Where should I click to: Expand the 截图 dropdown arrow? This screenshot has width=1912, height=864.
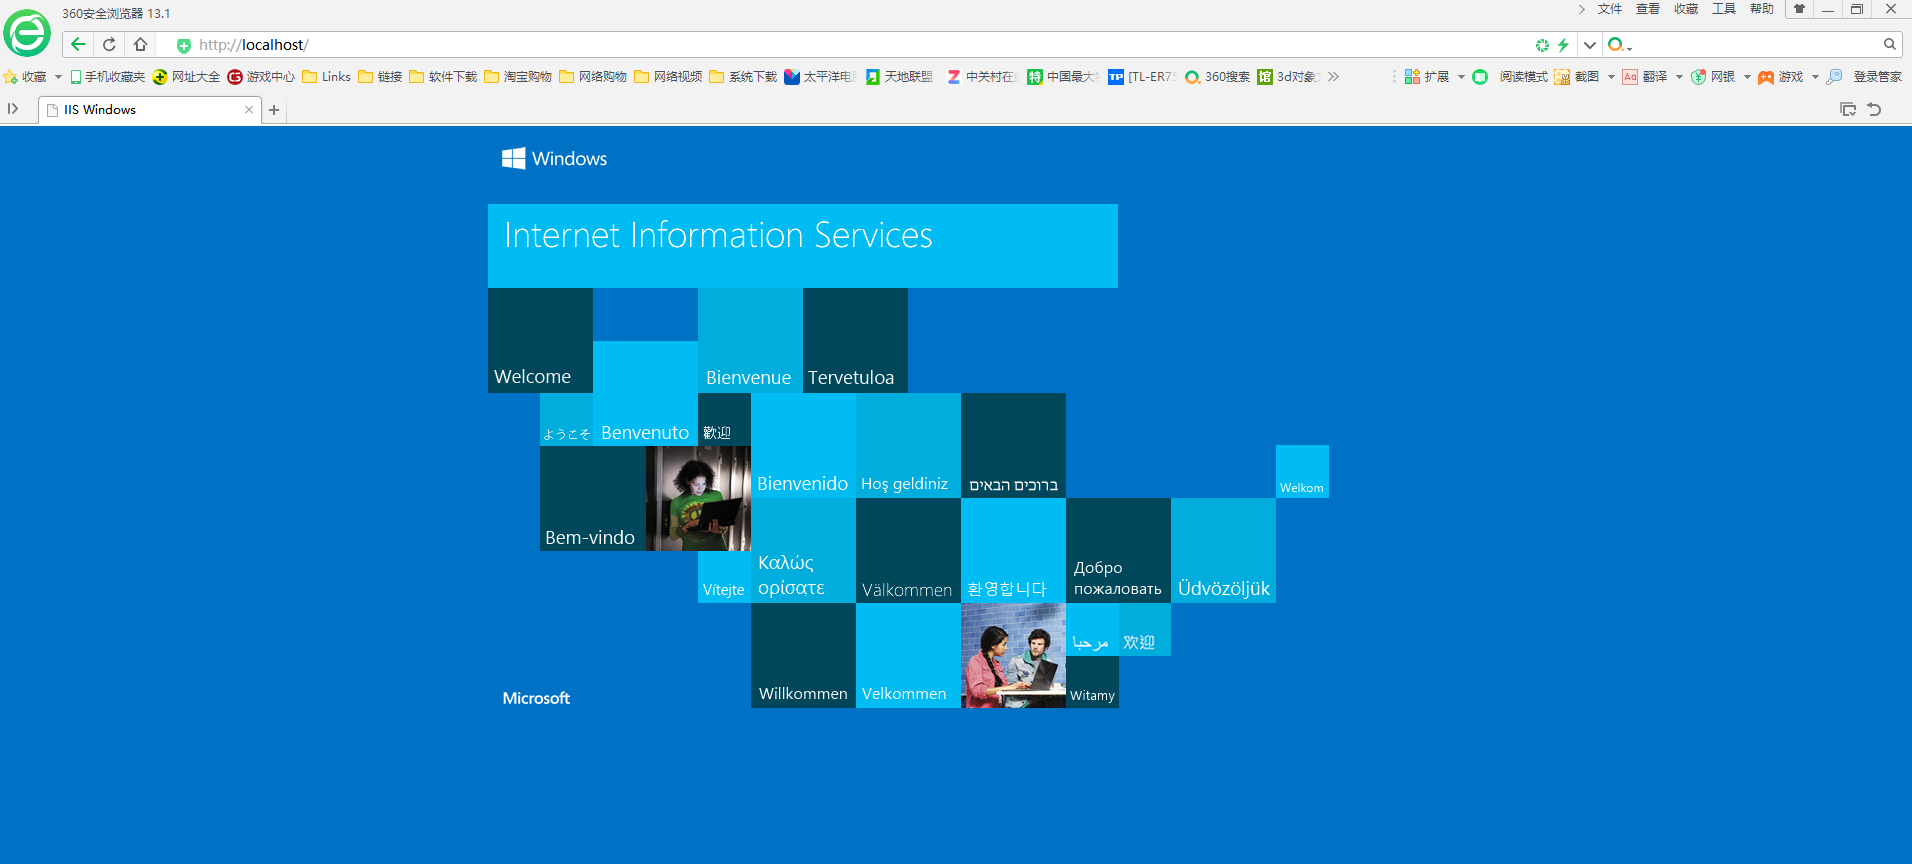[x=1611, y=77]
